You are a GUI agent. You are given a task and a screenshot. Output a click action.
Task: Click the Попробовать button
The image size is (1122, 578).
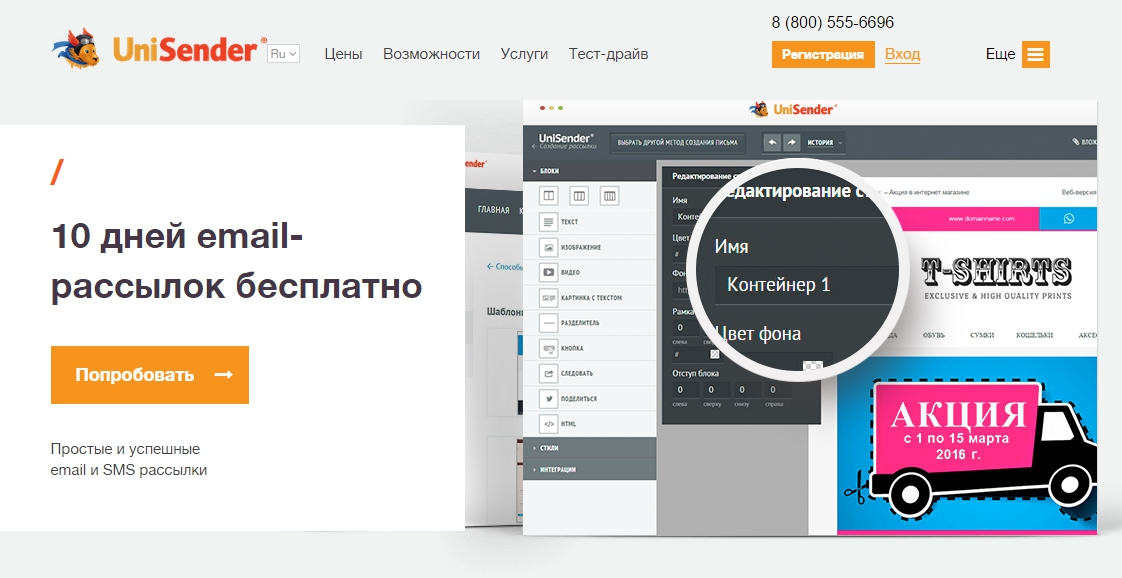[x=149, y=374]
